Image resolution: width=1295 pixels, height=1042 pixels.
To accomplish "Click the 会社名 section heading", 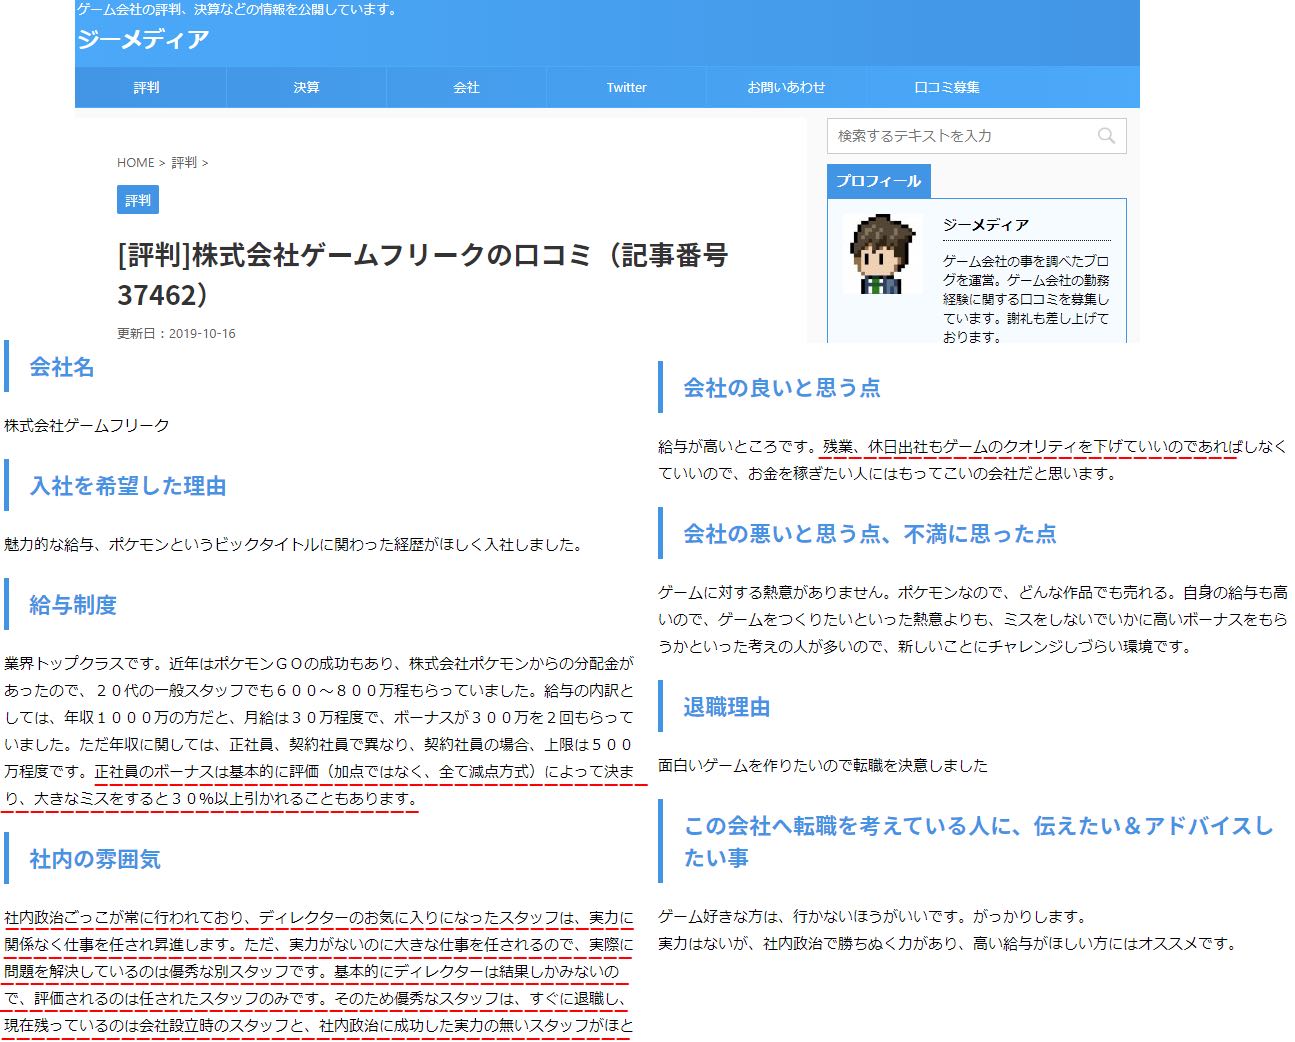I will [x=62, y=367].
